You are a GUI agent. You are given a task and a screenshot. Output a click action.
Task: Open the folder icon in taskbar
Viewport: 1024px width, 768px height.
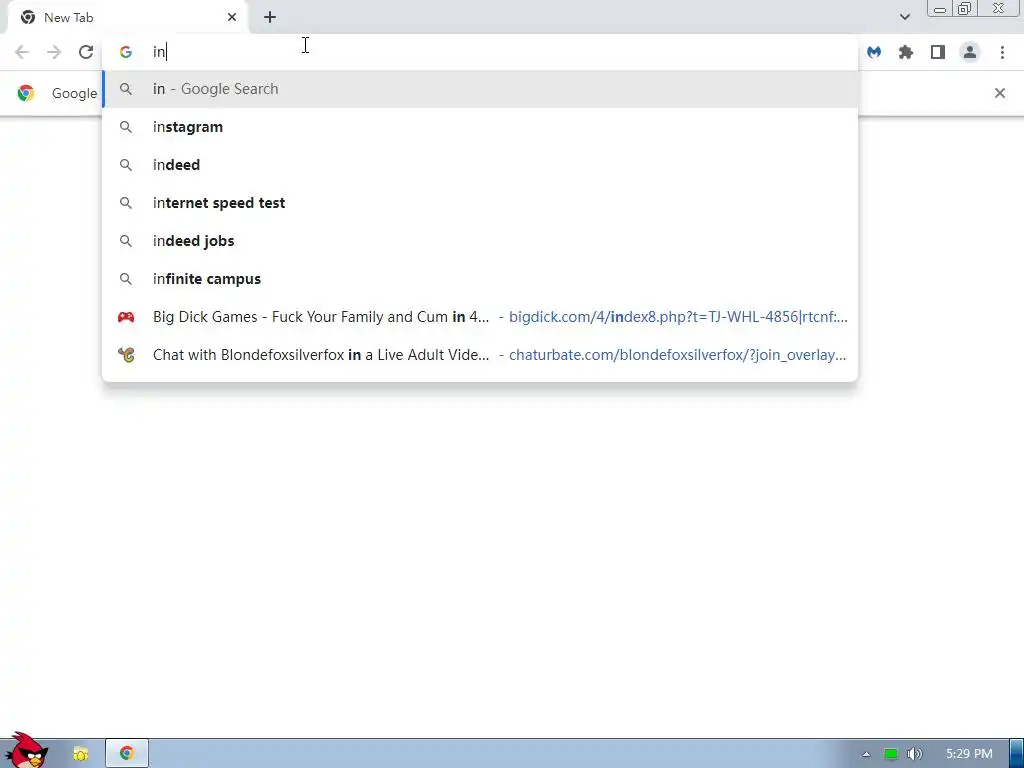click(x=80, y=754)
